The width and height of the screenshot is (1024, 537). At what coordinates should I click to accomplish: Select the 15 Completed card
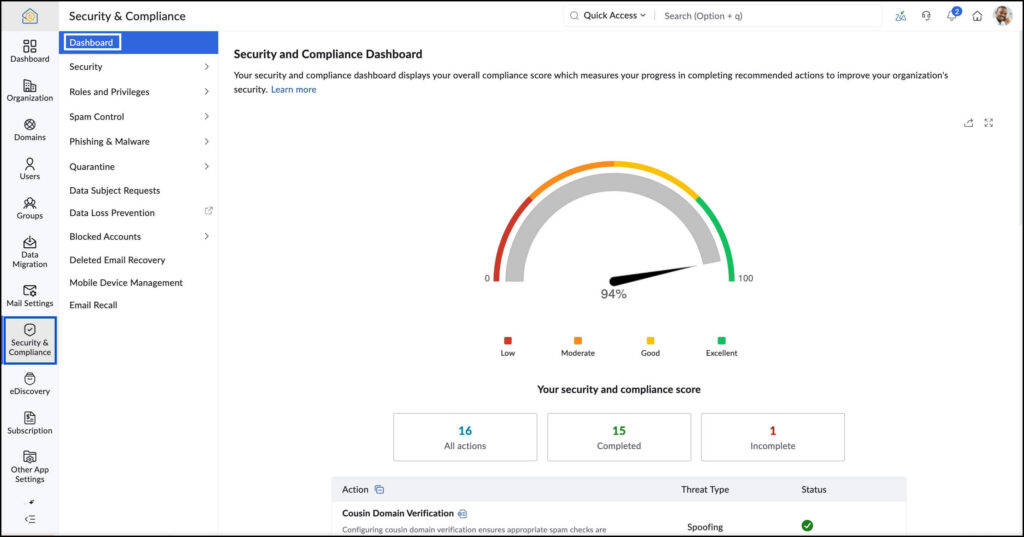click(x=619, y=437)
